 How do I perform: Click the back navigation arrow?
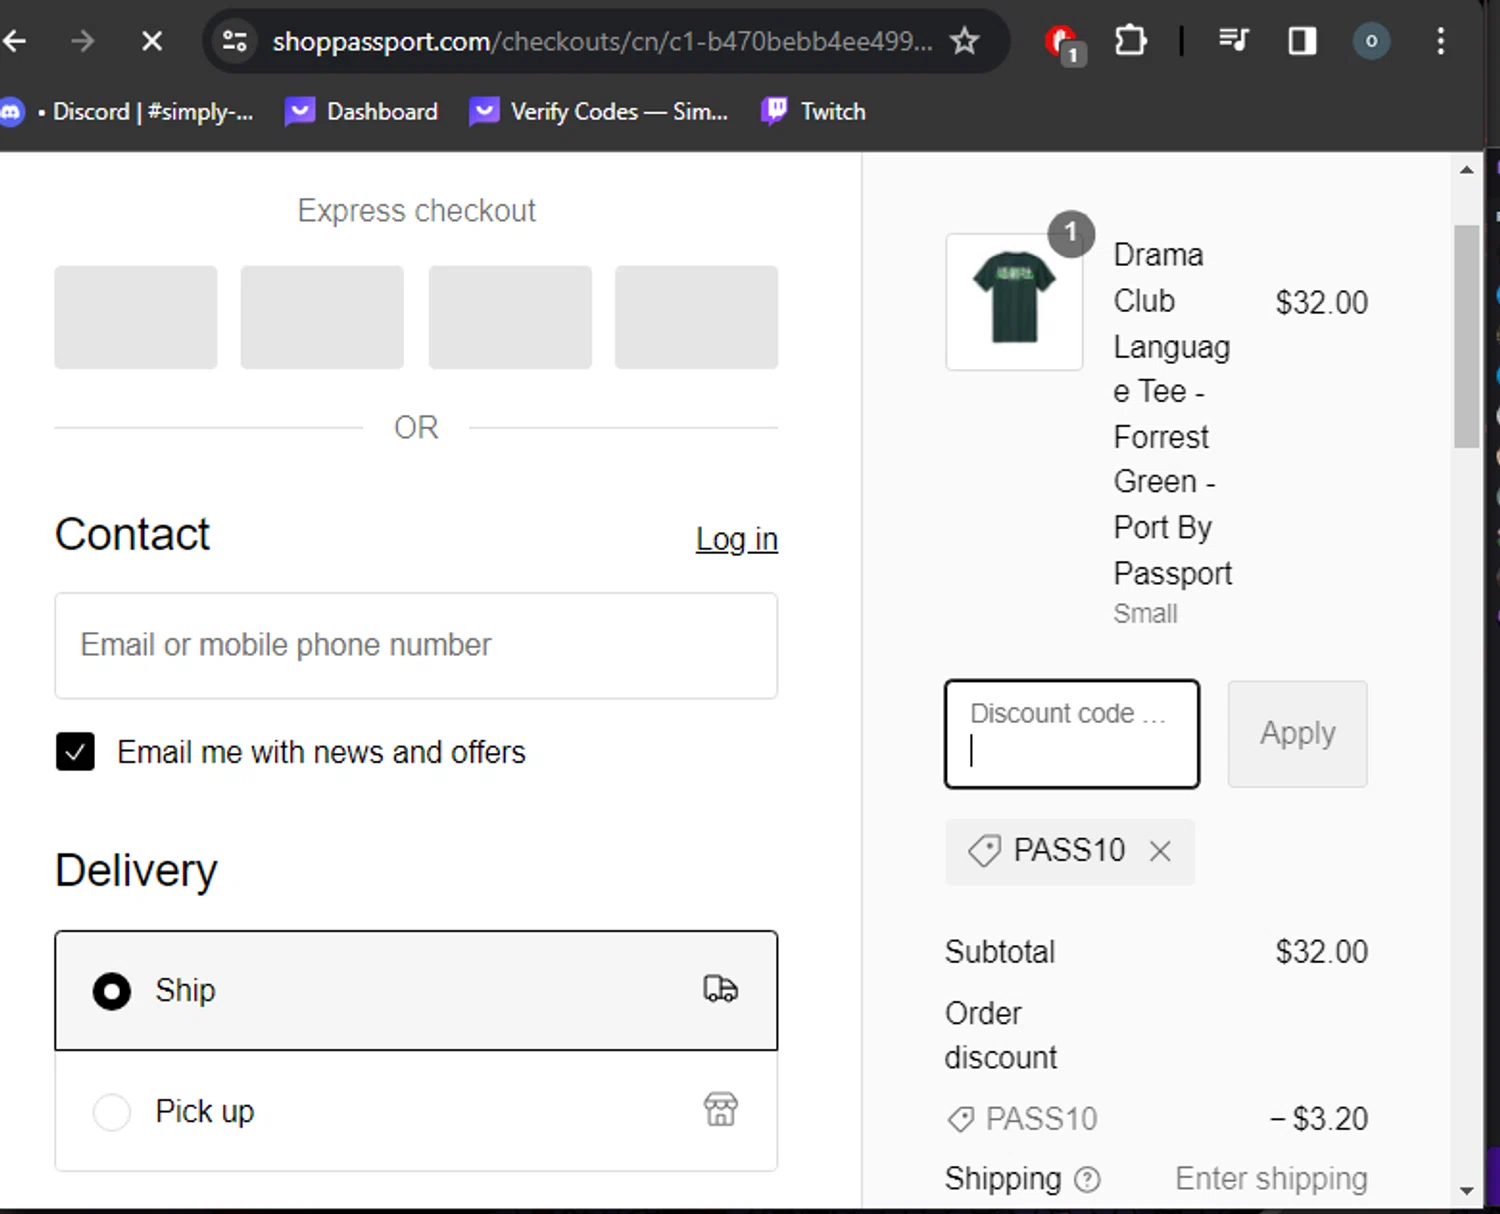pos(15,41)
